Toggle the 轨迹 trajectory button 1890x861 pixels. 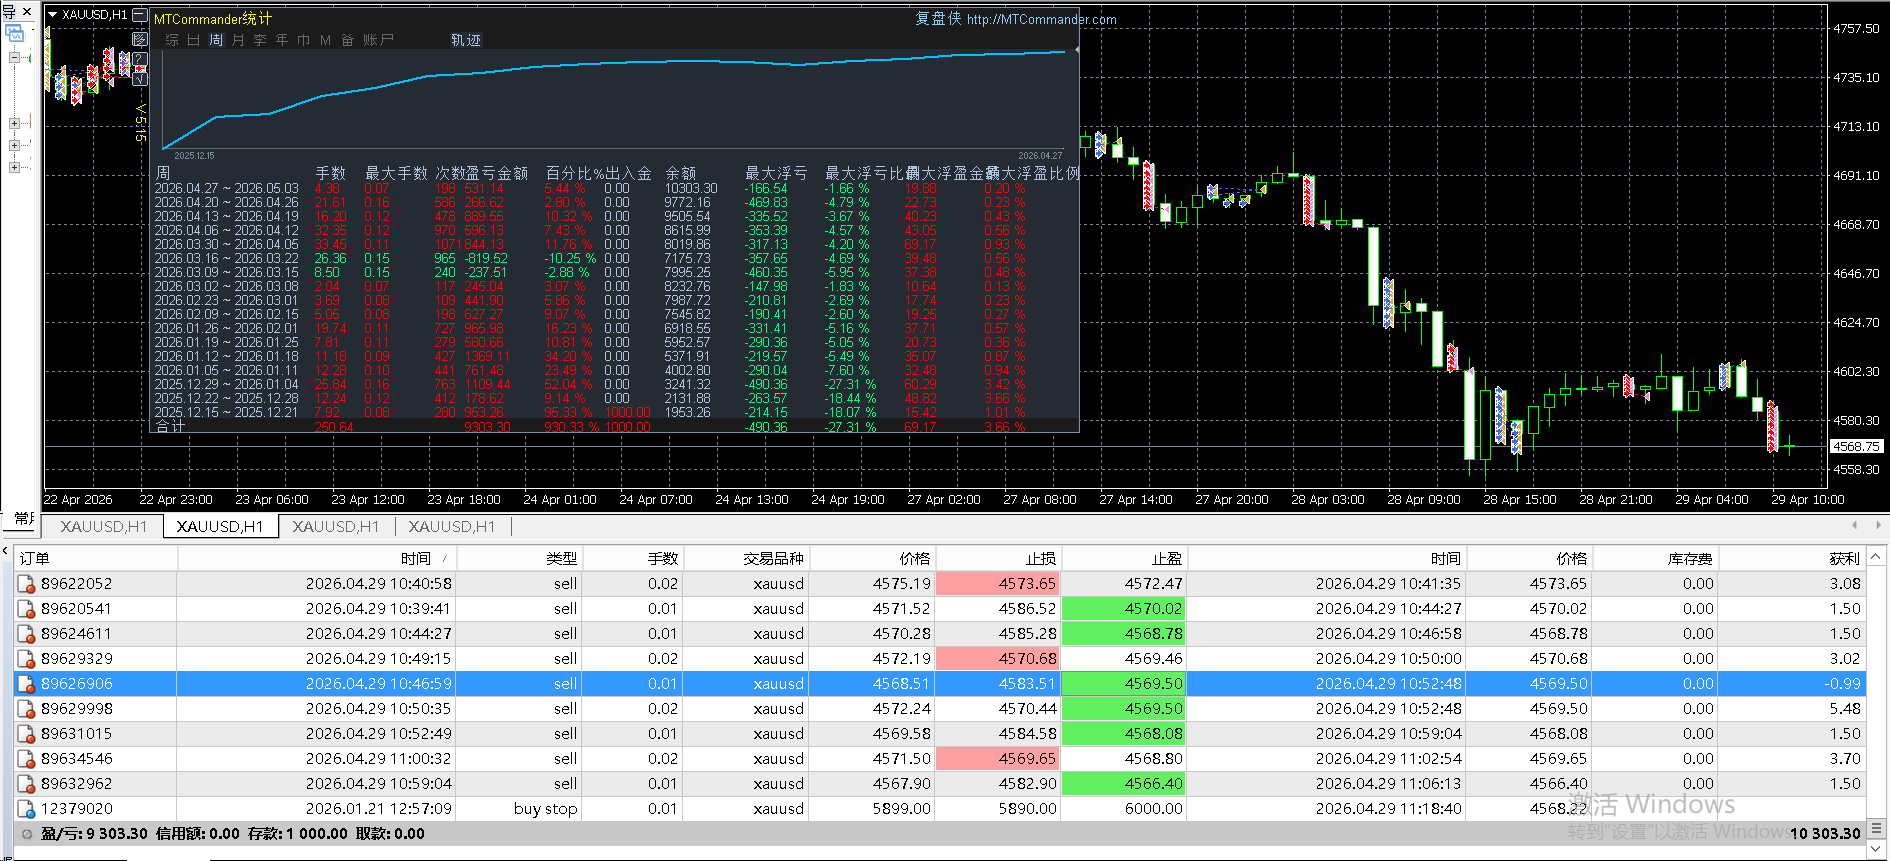(466, 40)
